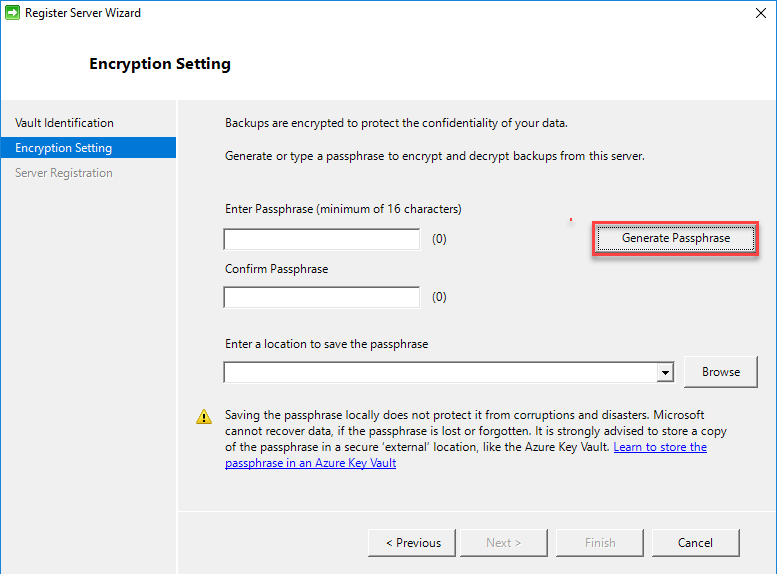Click the yellow warning triangle icon
Viewport: 777px width, 574px height.
204,416
